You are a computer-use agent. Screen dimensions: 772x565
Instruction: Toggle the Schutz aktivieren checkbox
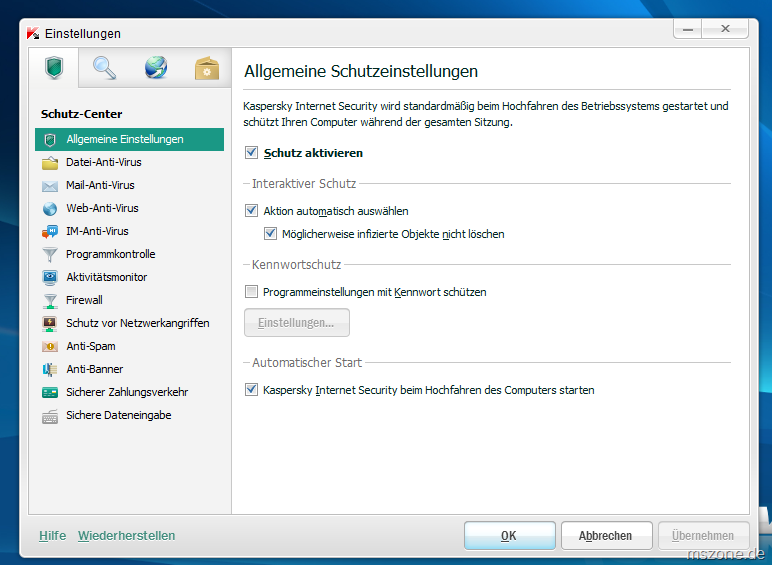(251, 153)
